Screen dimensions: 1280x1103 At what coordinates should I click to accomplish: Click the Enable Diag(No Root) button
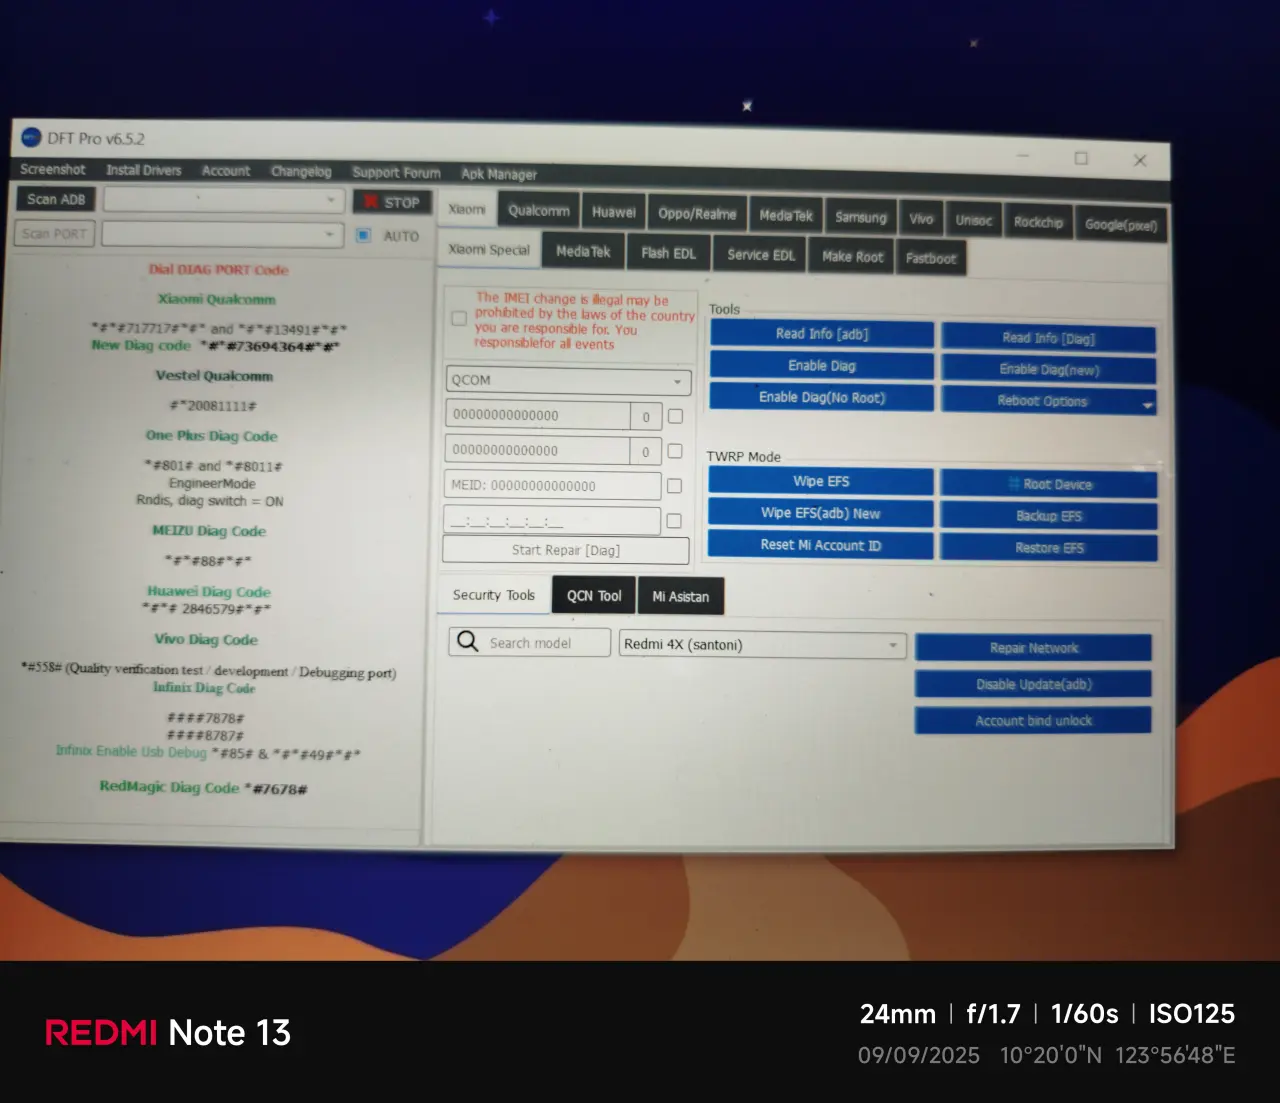tap(822, 398)
